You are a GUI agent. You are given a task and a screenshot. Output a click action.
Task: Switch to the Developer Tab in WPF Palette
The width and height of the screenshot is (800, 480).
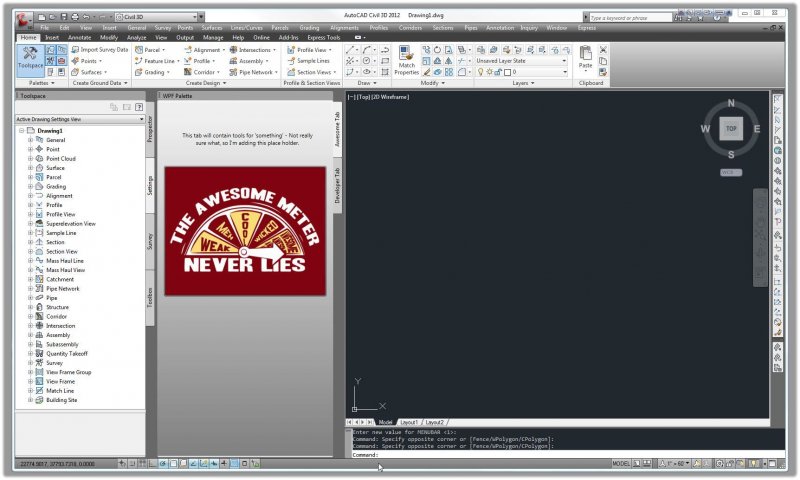[x=337, y=185]
